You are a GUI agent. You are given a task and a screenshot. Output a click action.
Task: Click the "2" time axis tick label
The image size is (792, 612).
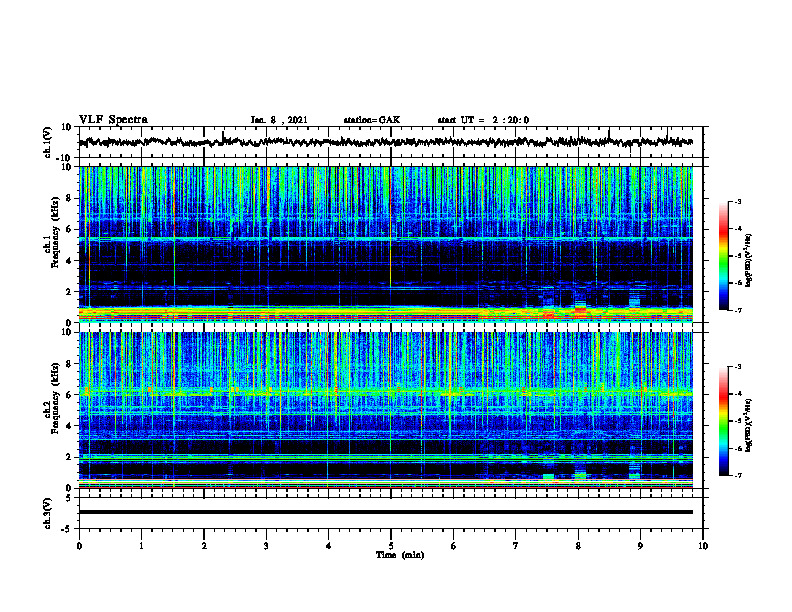point(204,546)
